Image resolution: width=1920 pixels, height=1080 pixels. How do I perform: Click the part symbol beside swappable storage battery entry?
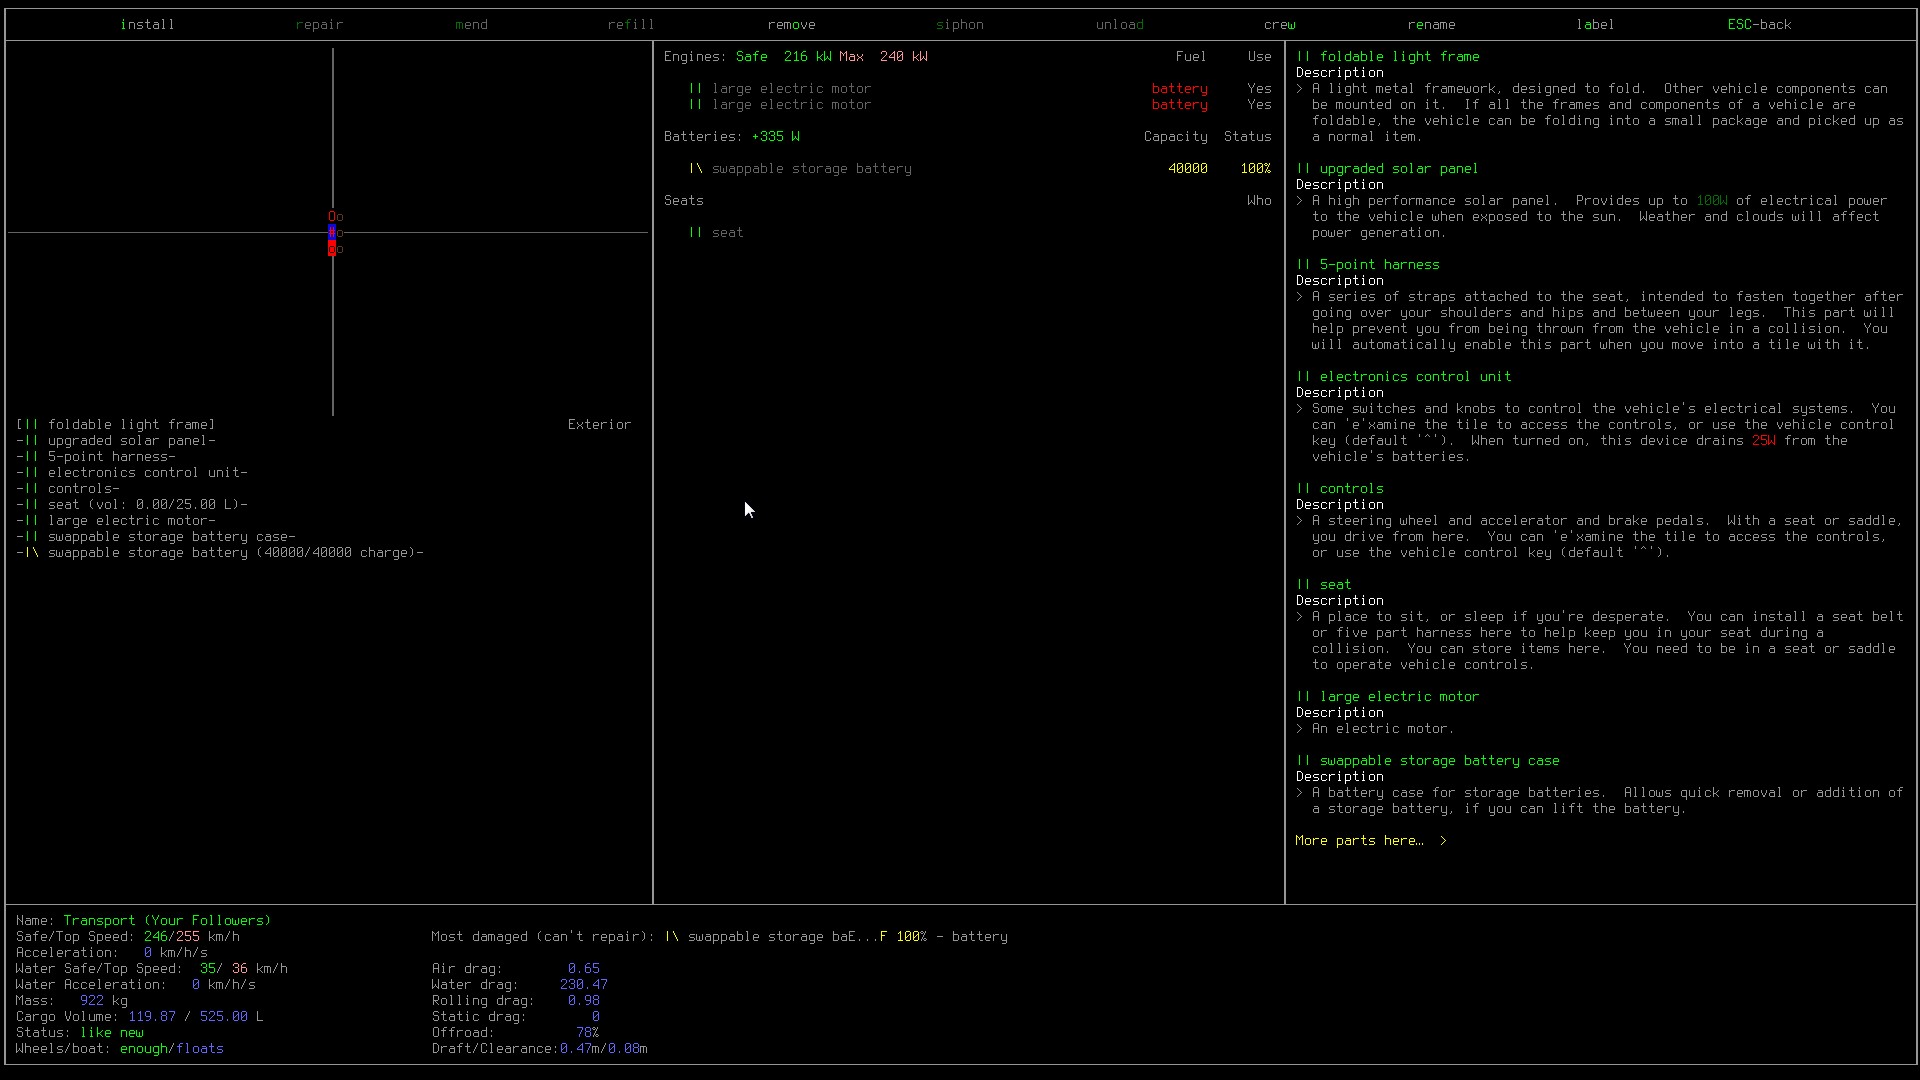point(695,169)
